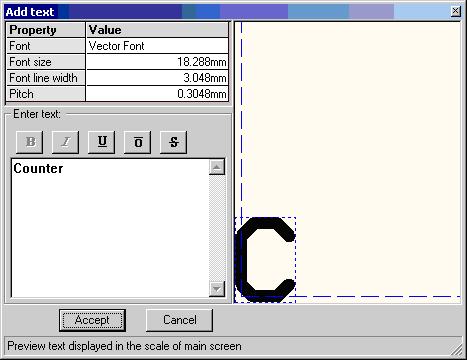Toggle bold text formatting
The image size is (467, 360).
pyautogui.click(x=30, y=142)
